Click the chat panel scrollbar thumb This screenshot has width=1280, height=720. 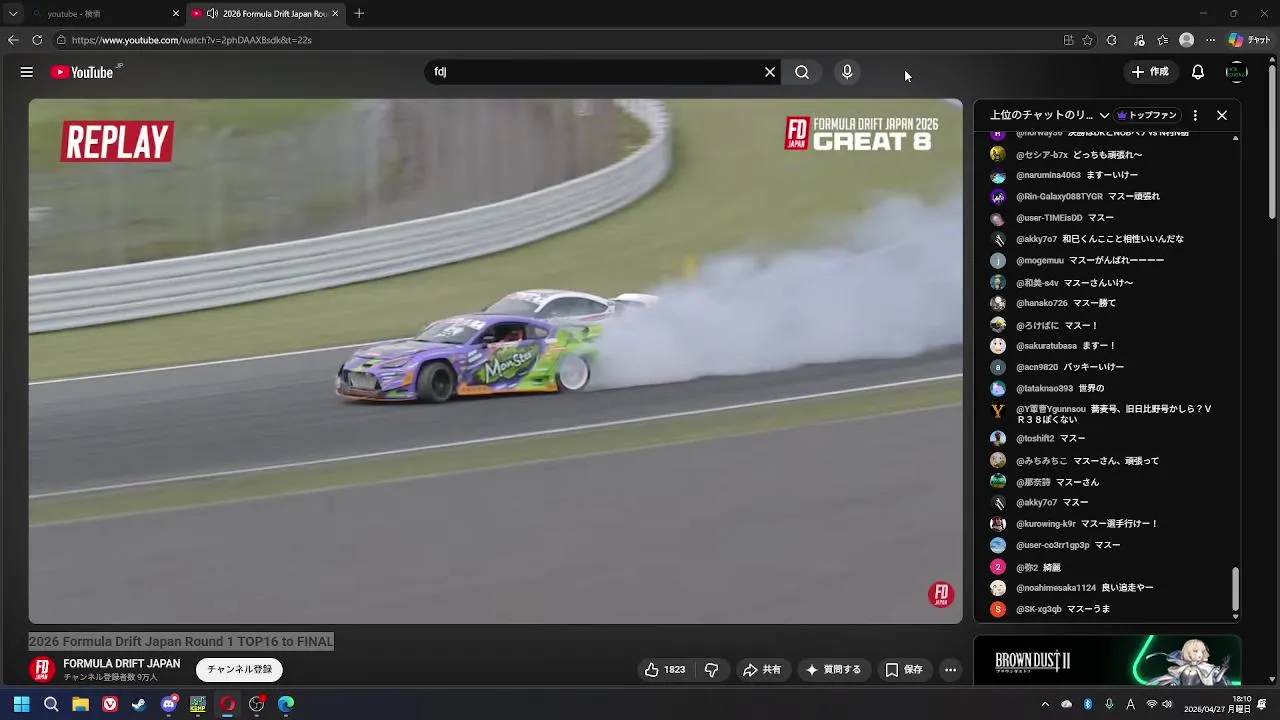[x=1235, y=589]
